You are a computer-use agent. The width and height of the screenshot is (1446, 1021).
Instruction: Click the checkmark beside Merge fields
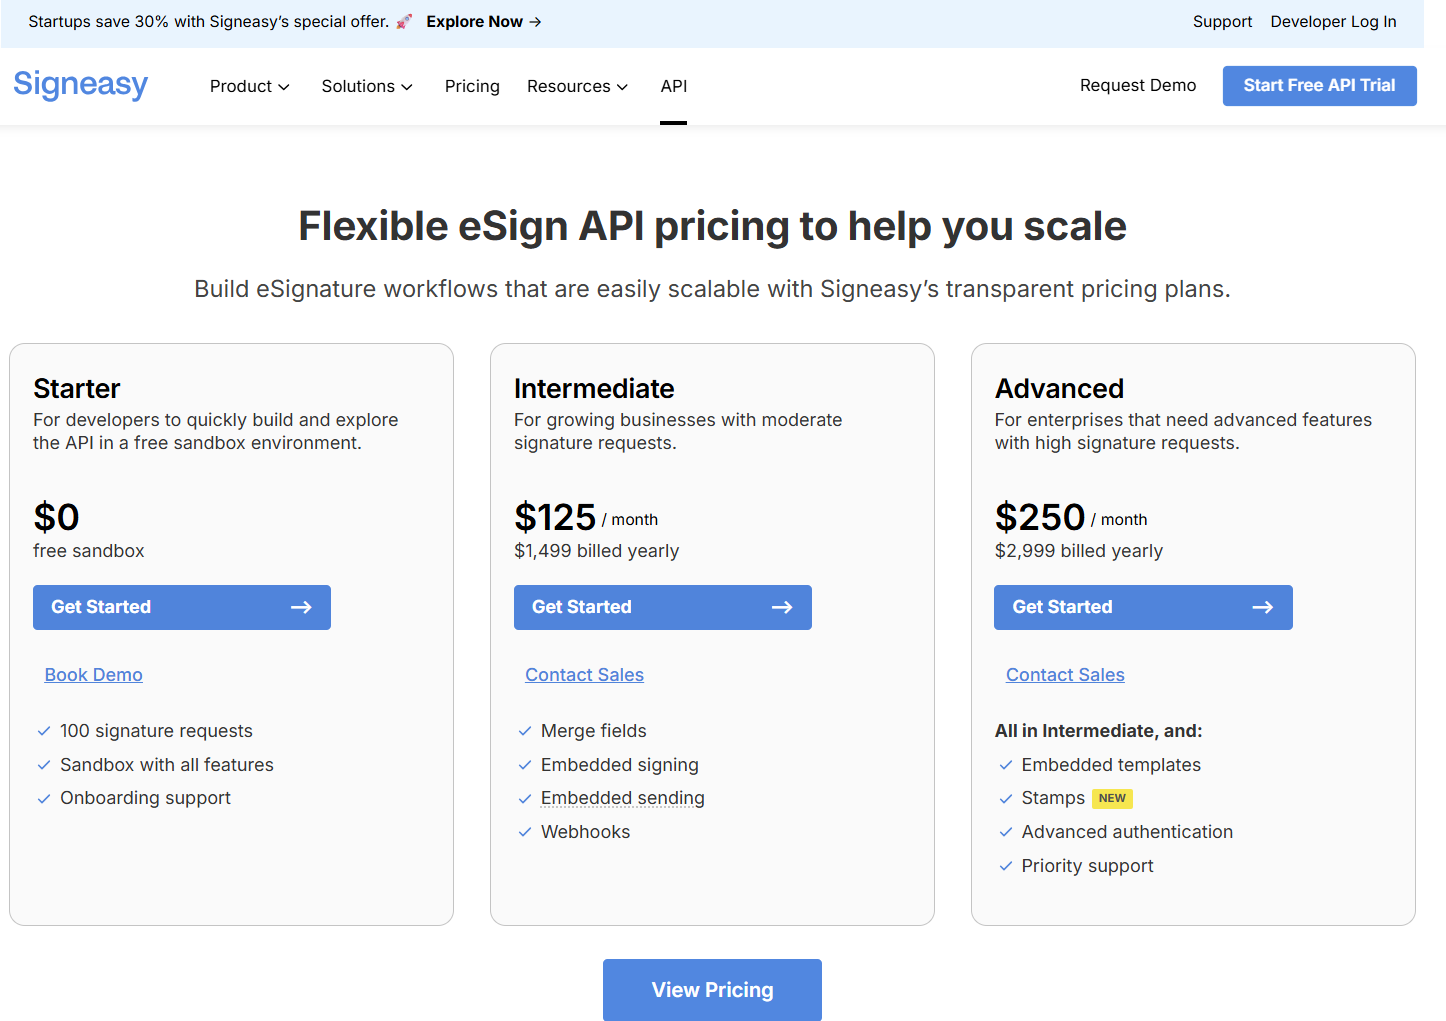click(525, 731)
